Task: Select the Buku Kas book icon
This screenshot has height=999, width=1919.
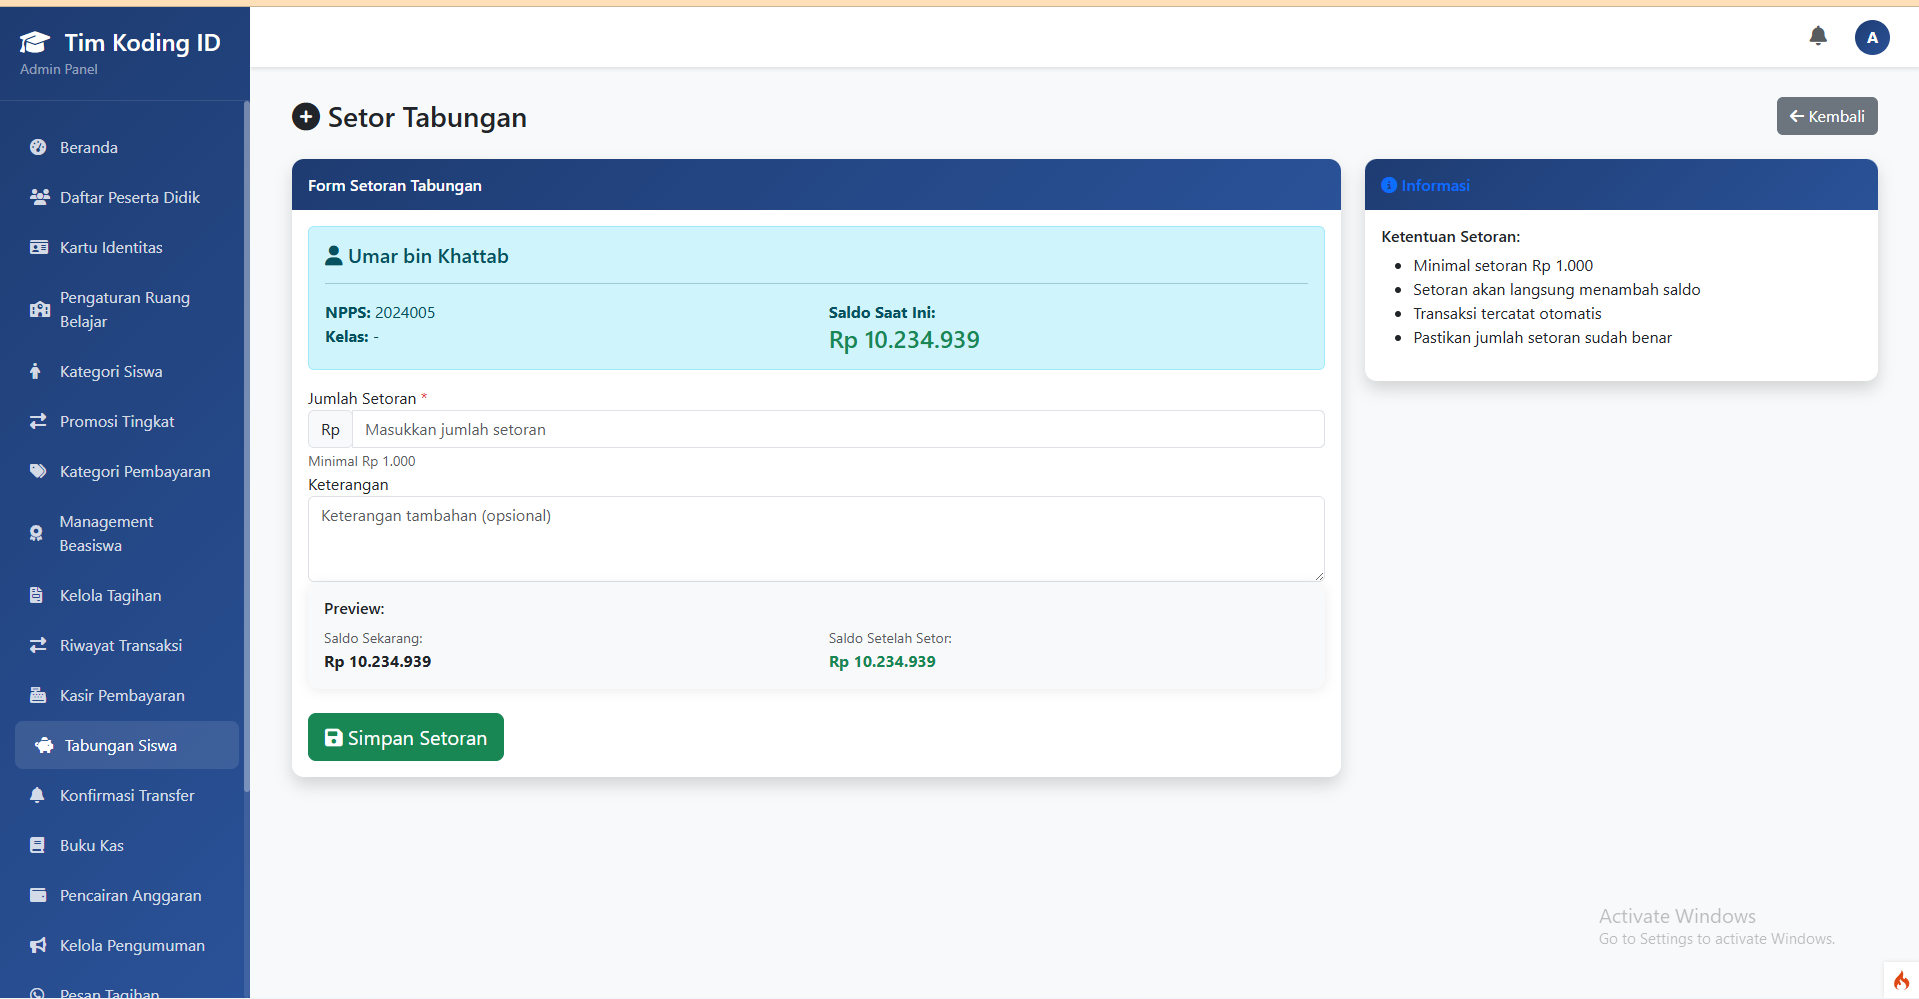Action: (x=37, y=845)
